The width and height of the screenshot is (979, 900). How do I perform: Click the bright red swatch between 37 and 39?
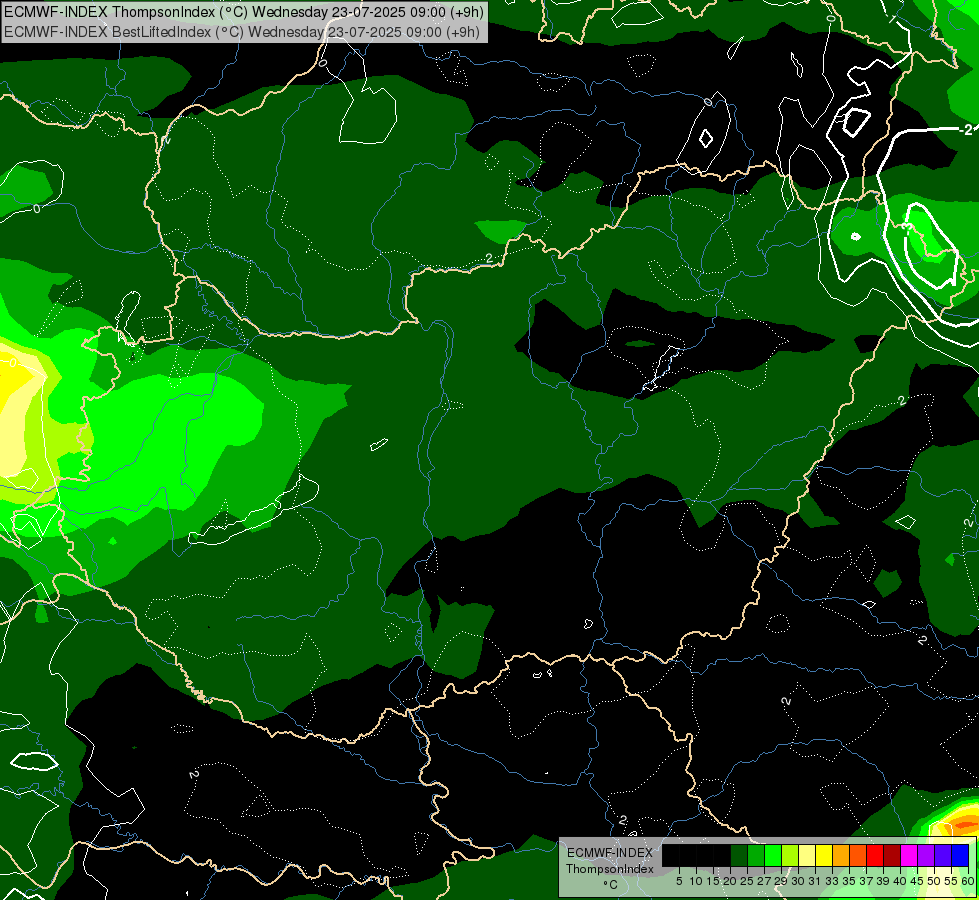[875, 855]
